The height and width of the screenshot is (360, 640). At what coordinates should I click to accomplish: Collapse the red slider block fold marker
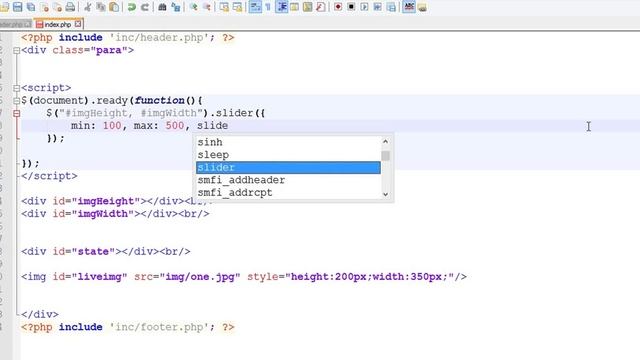point(16,113)
